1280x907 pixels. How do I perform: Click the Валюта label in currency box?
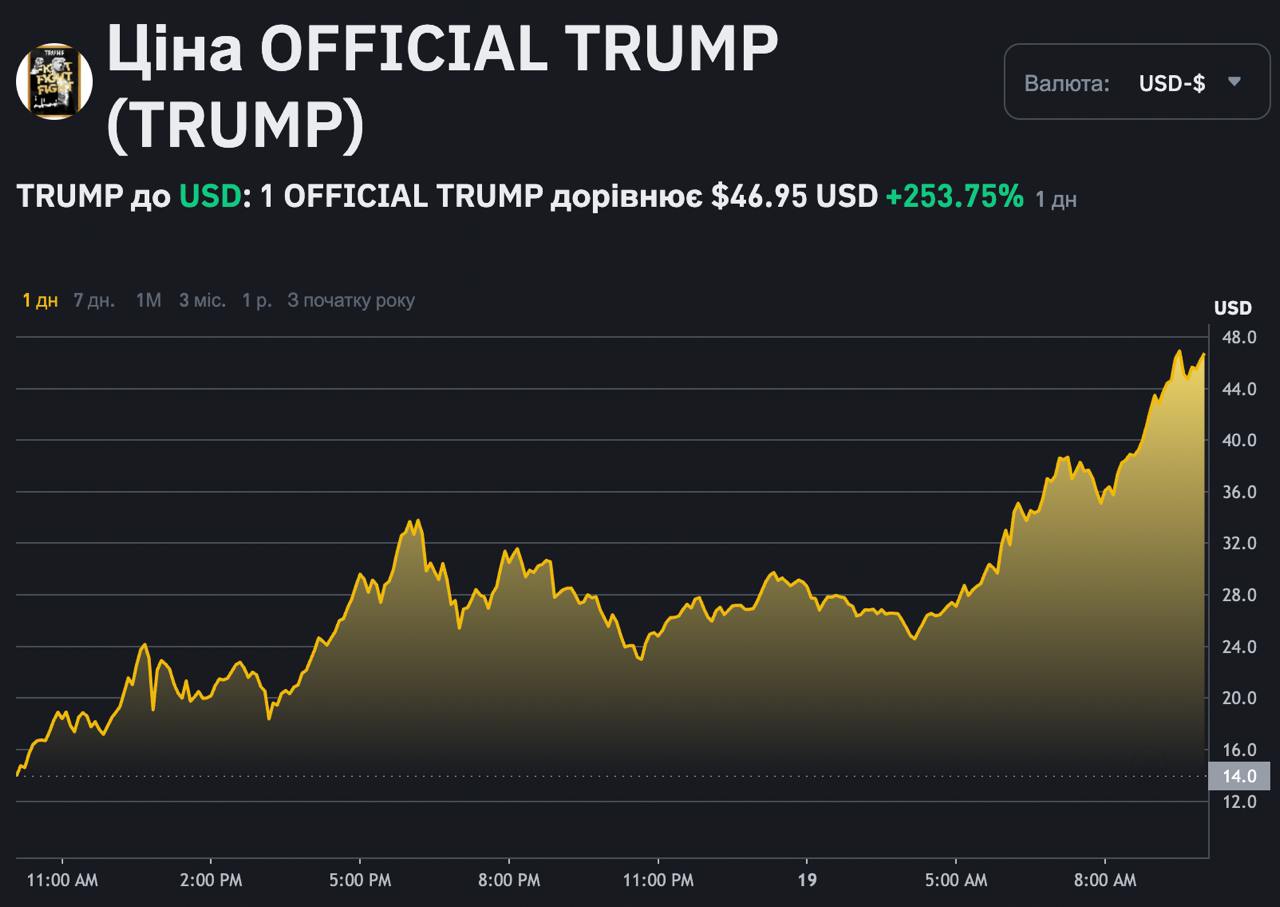[x=1066, y=83]
